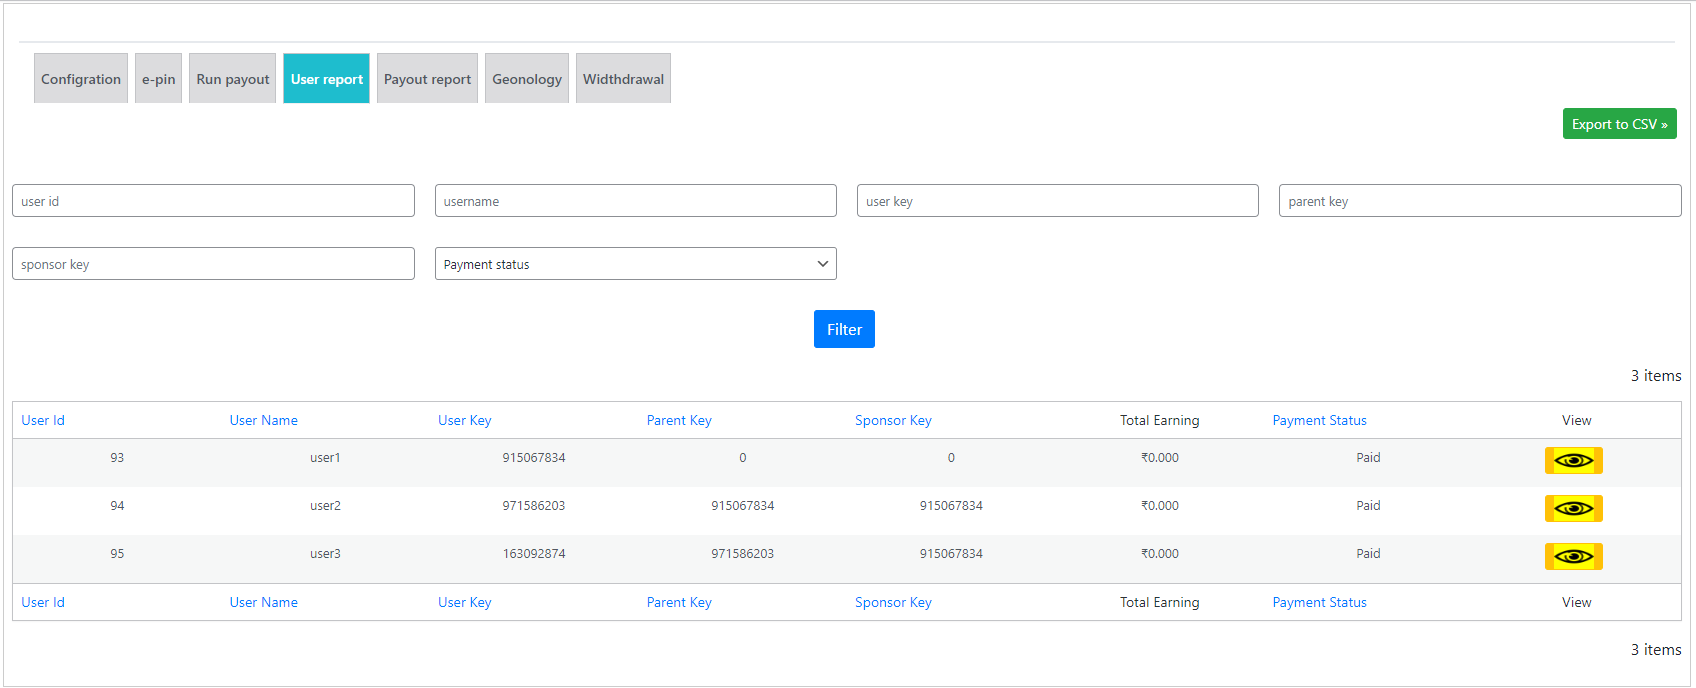Switch to the Configration tab
This screenshot has height=688, width=1696.
pyautogui.click(x=81, y=79)
